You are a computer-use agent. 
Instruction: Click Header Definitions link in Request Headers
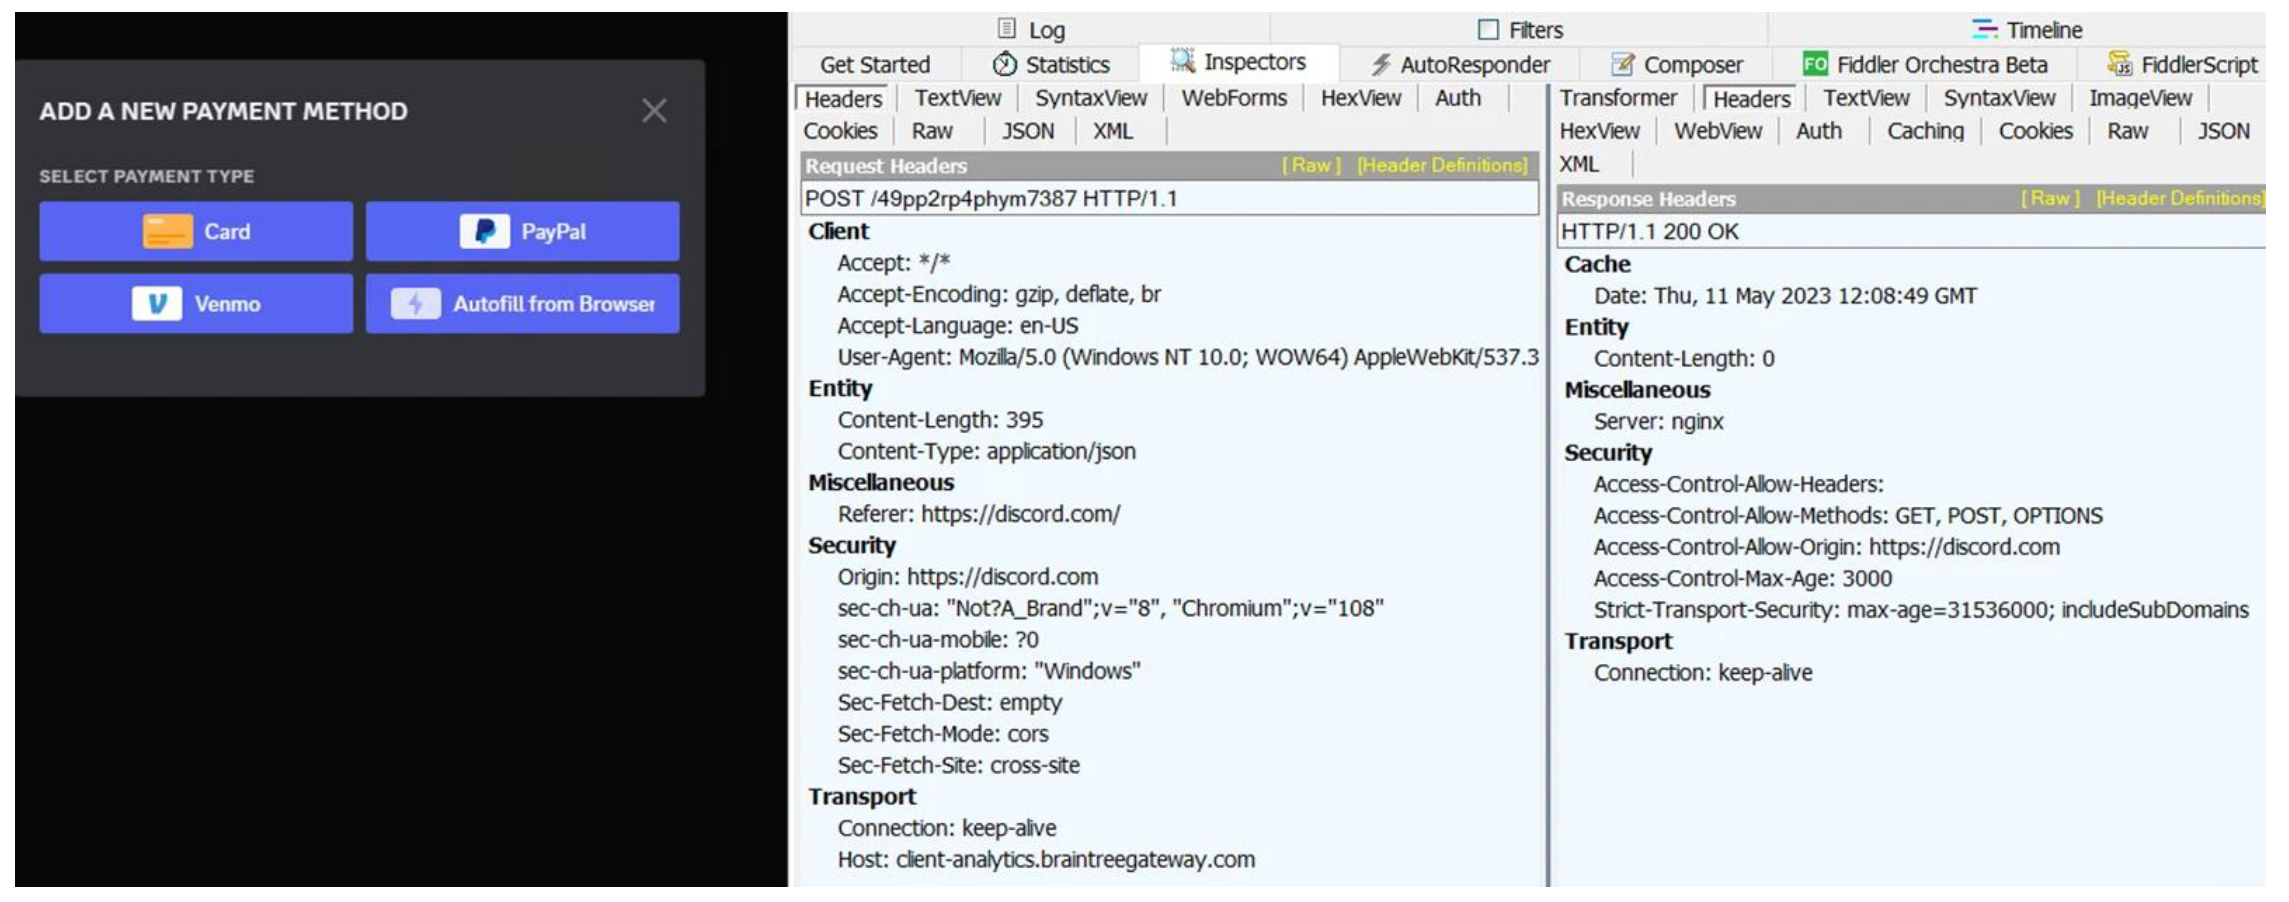pos(1442,165)
